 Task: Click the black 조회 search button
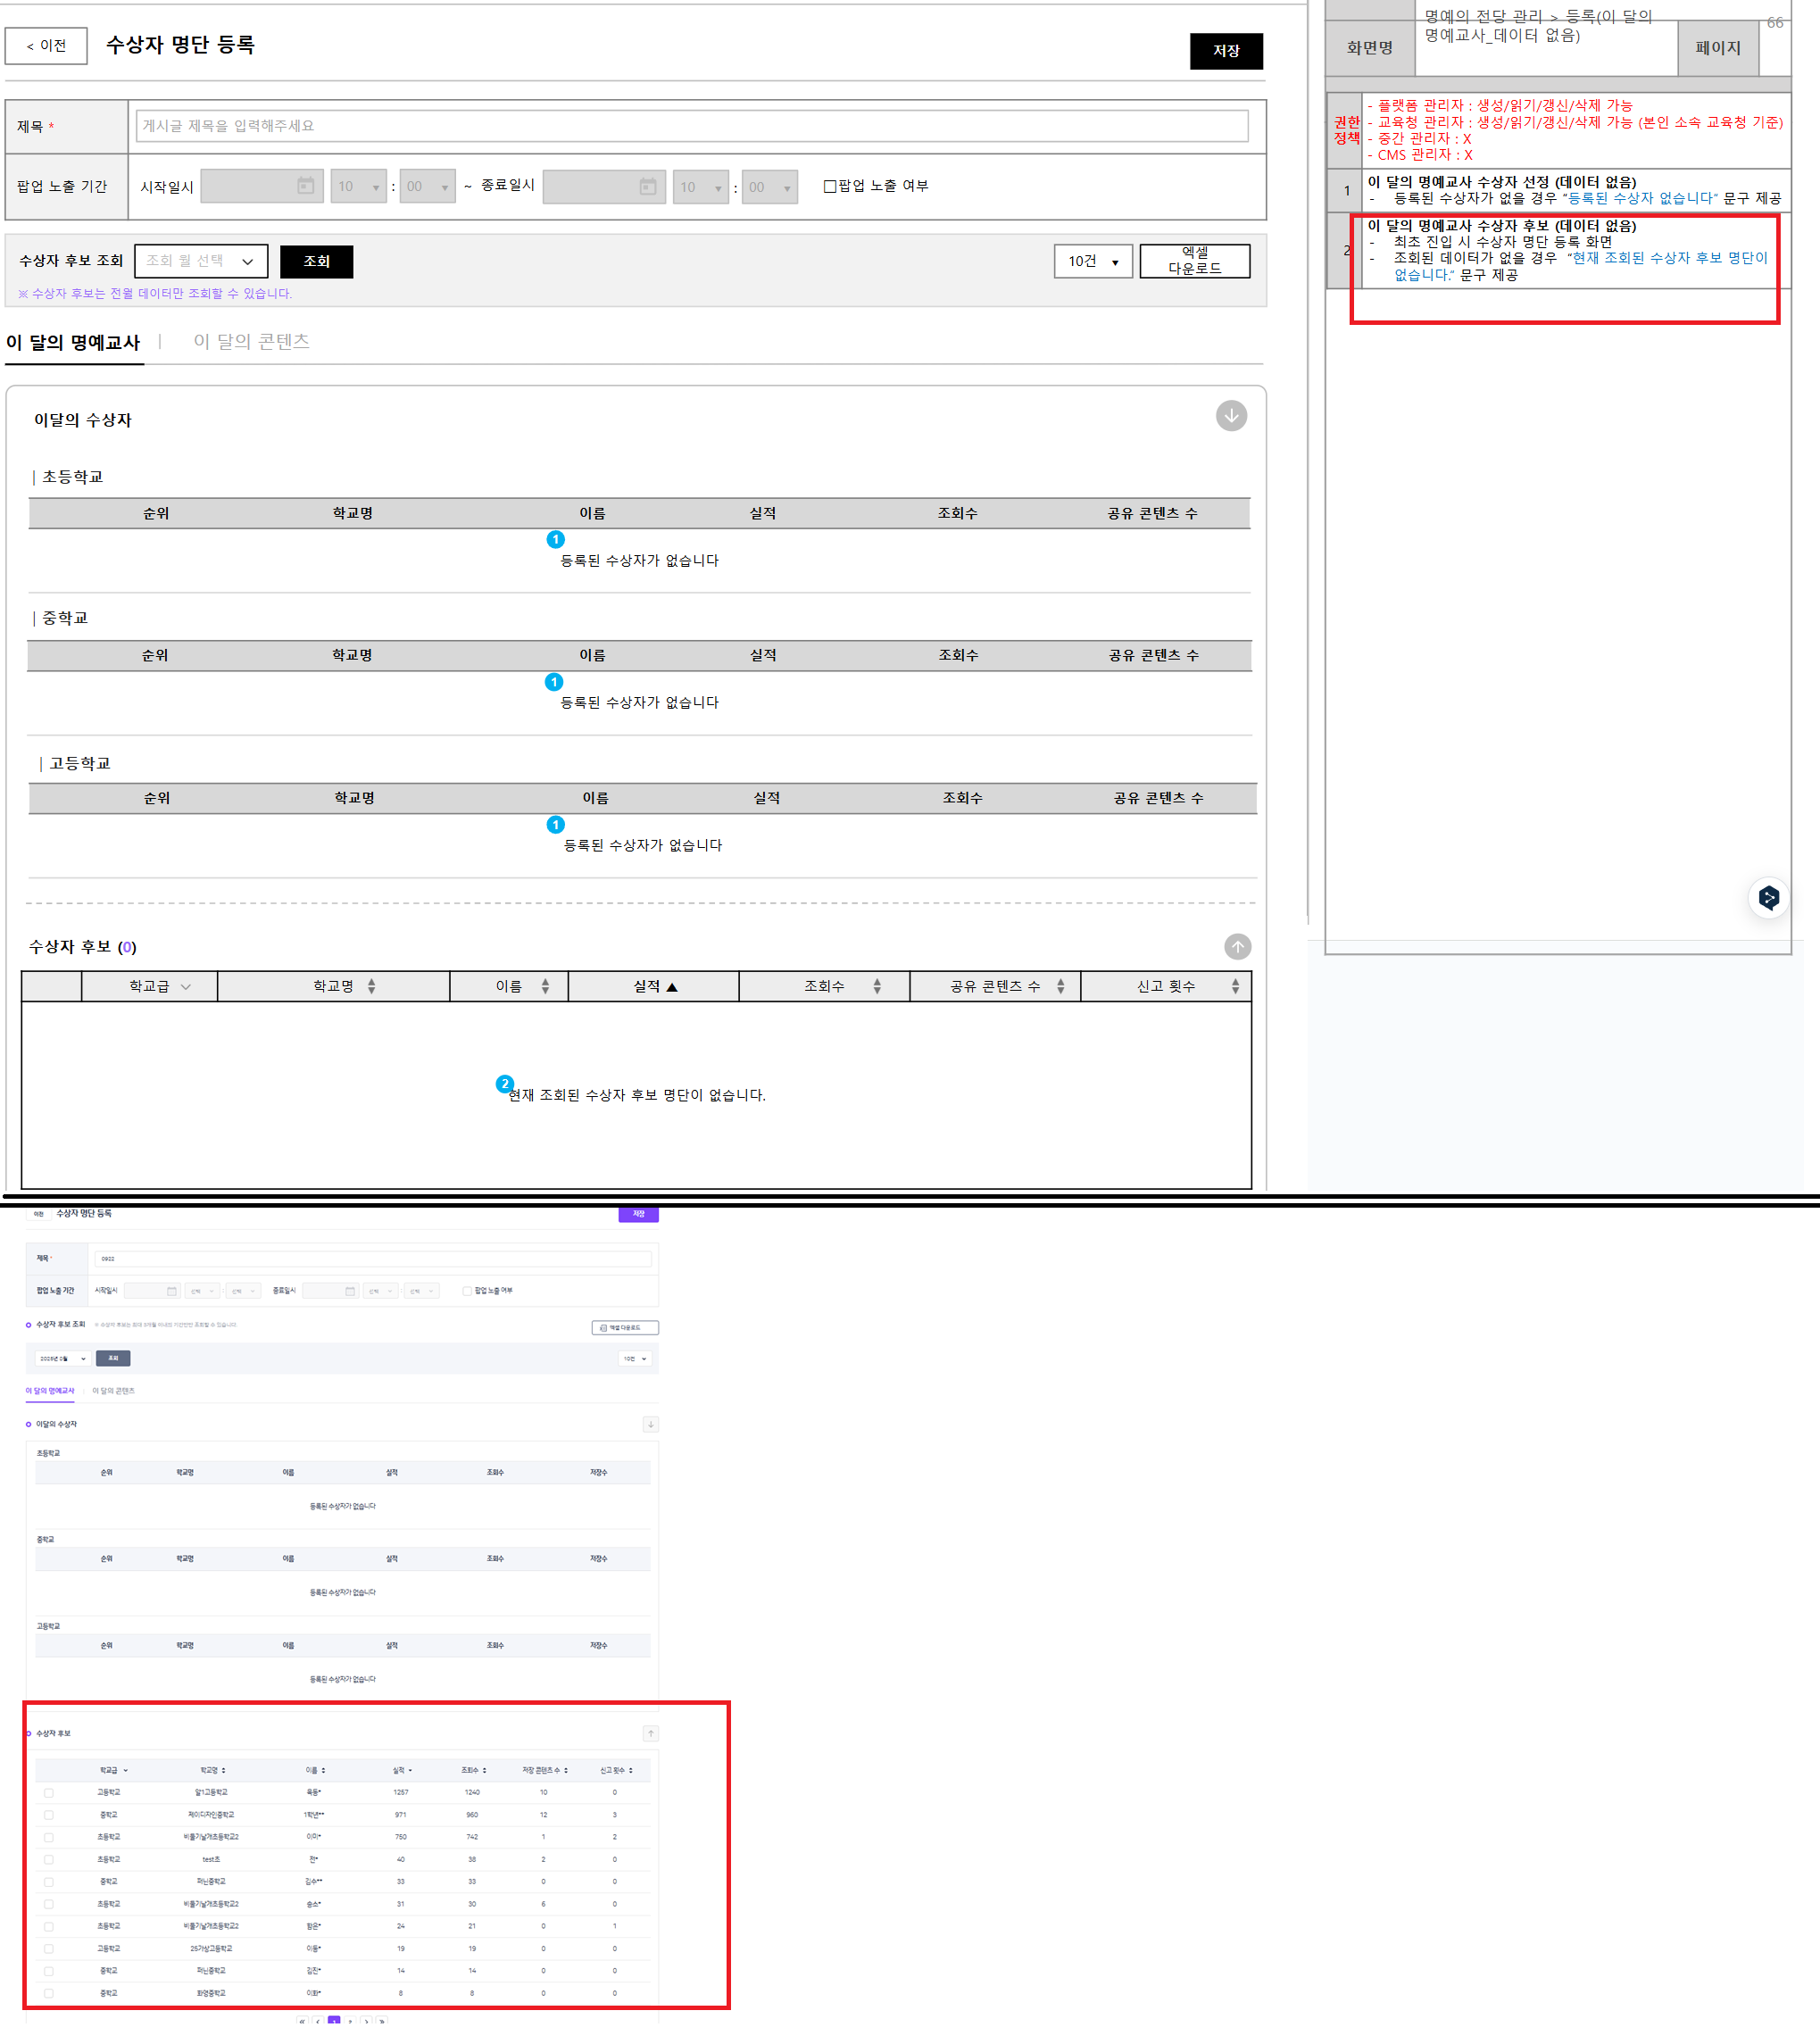(x=316, y=261)
